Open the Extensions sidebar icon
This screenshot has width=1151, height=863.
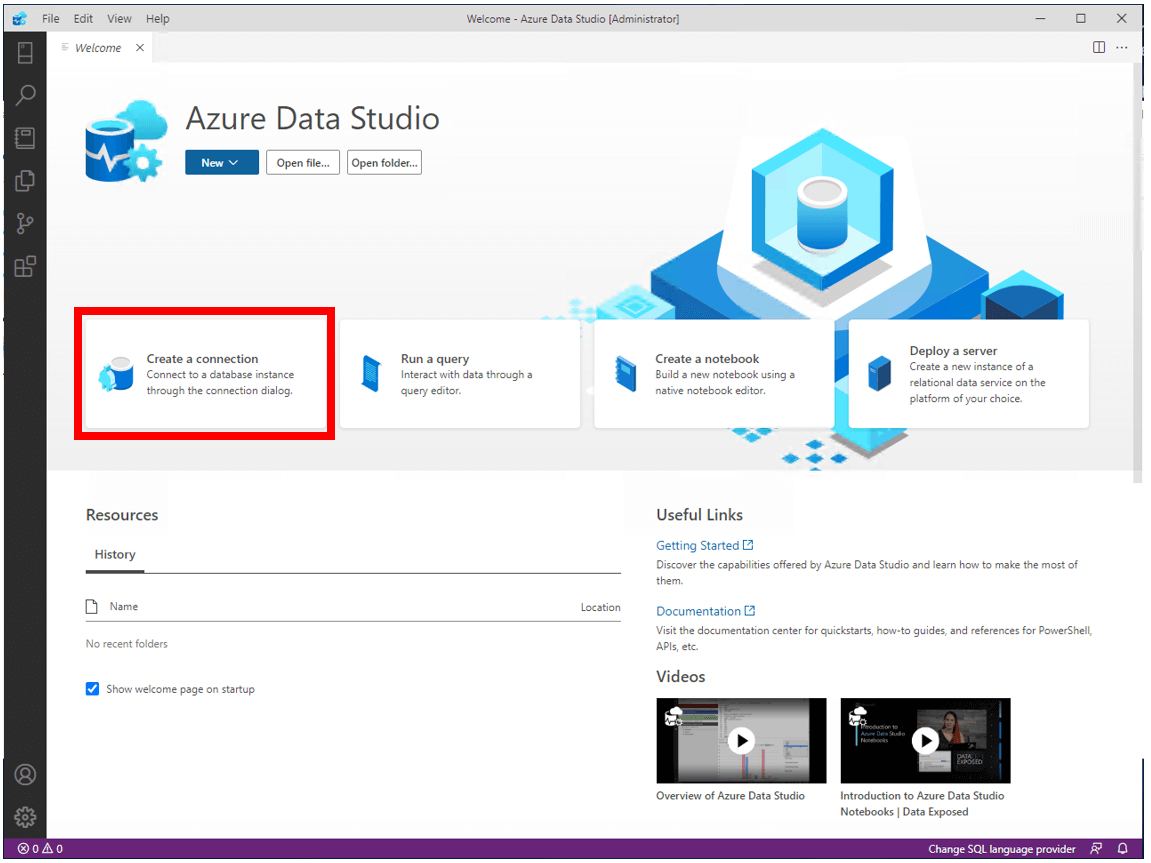(25, 266)
